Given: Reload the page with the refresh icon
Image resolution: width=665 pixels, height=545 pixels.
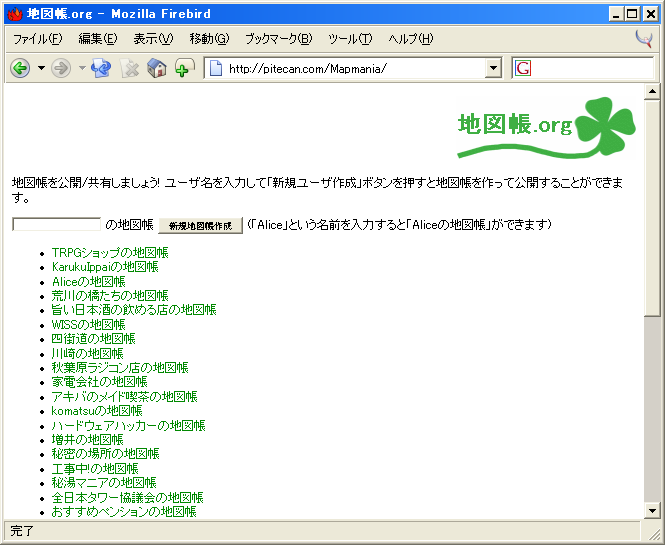Looking at the screenshot, I should (101, 68).
